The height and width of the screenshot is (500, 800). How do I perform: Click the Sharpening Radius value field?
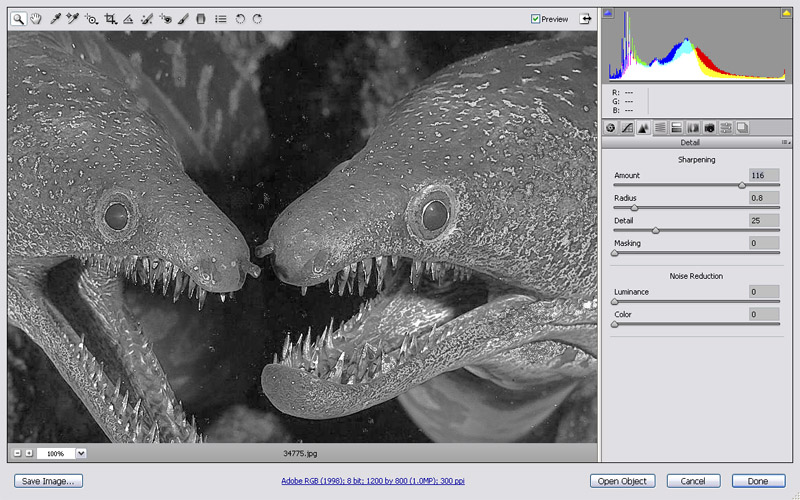[763, 198]
